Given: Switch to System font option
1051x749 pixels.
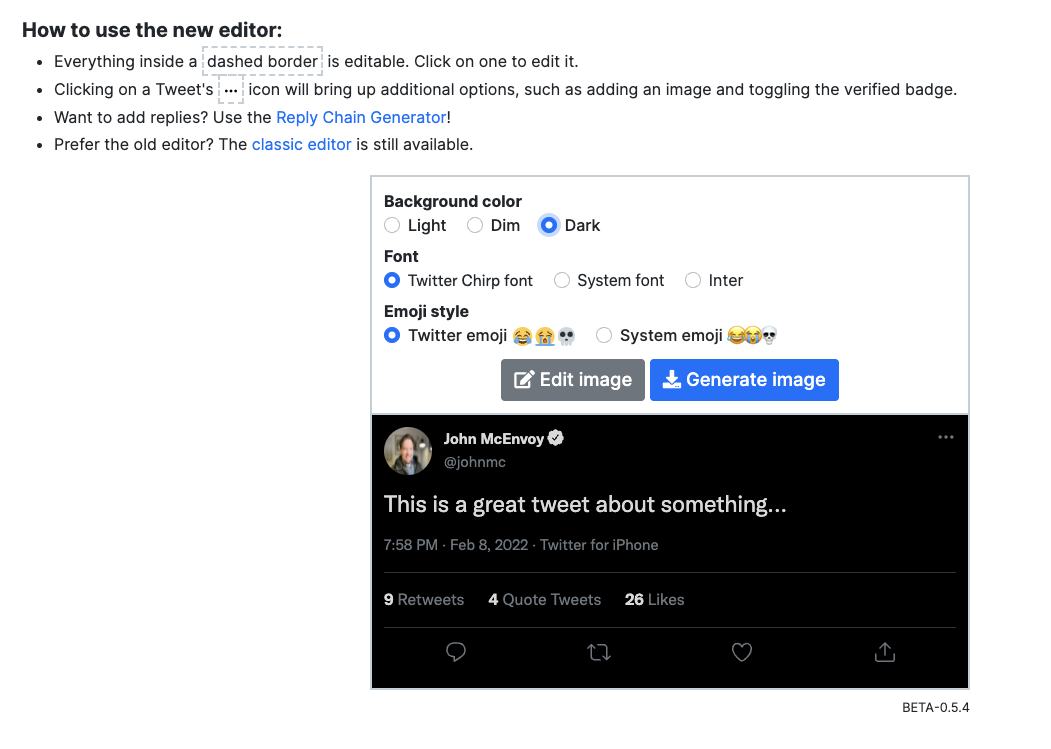Looking at the screenshot, I should click(x=562, y=280).
